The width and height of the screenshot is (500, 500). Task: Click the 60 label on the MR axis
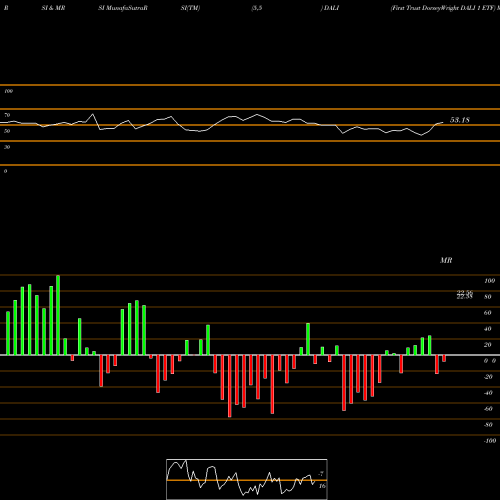pyautogui.click(x=488, y=313)
